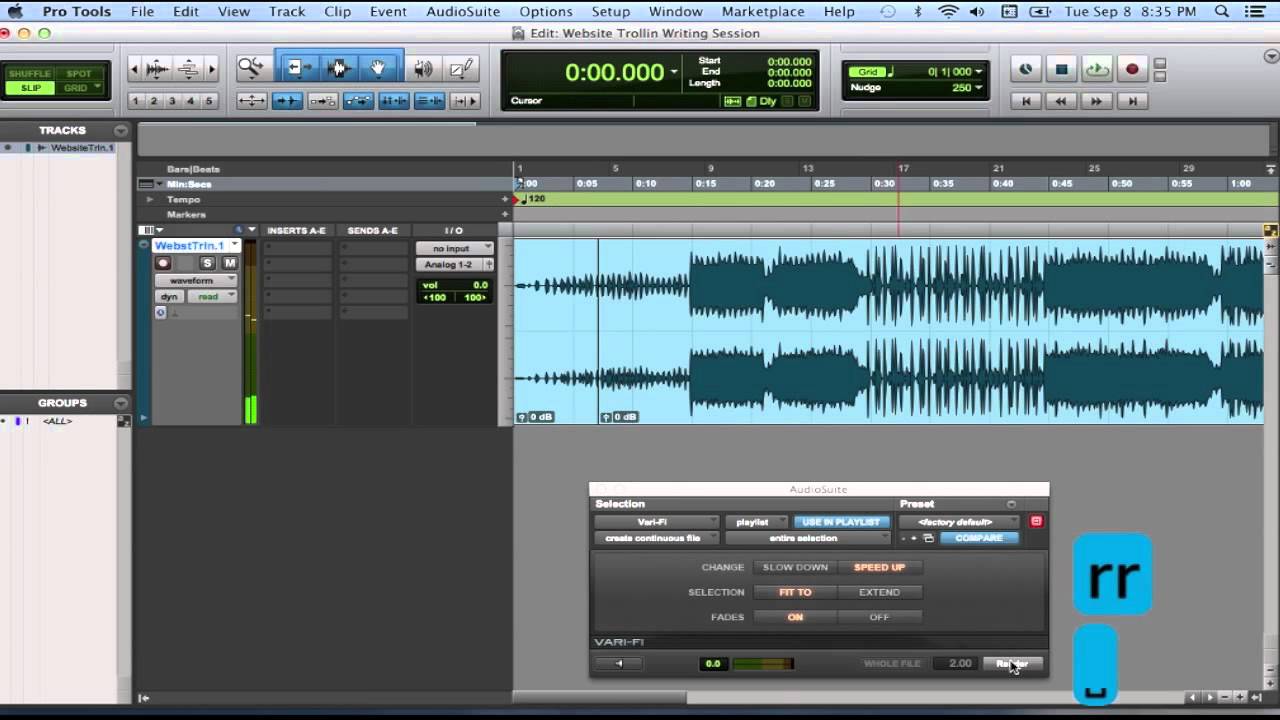Preview audio with AudioSuite speaker button
Image resolution: width=1280 pixels, height=720 pixels.
pyautogui.click(x=619, y=663)
